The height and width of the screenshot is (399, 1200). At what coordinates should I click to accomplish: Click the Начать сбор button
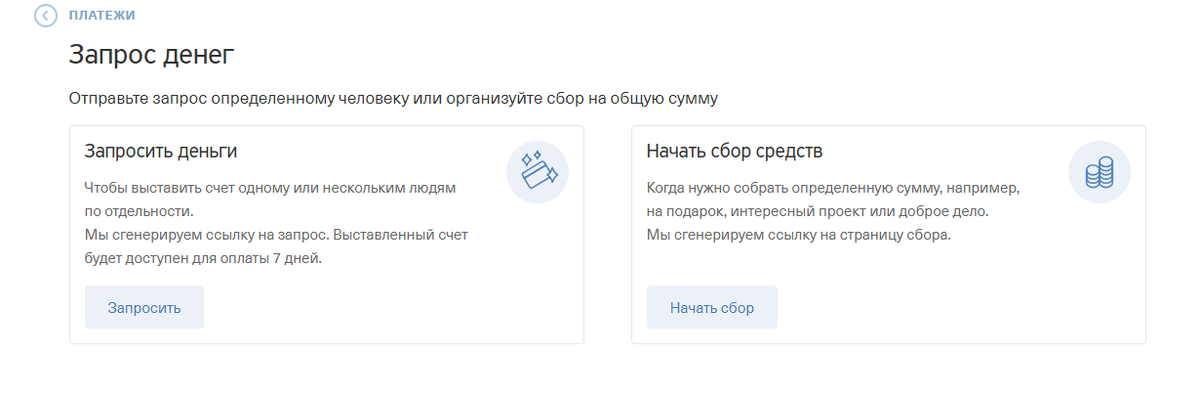coord(712,307)
